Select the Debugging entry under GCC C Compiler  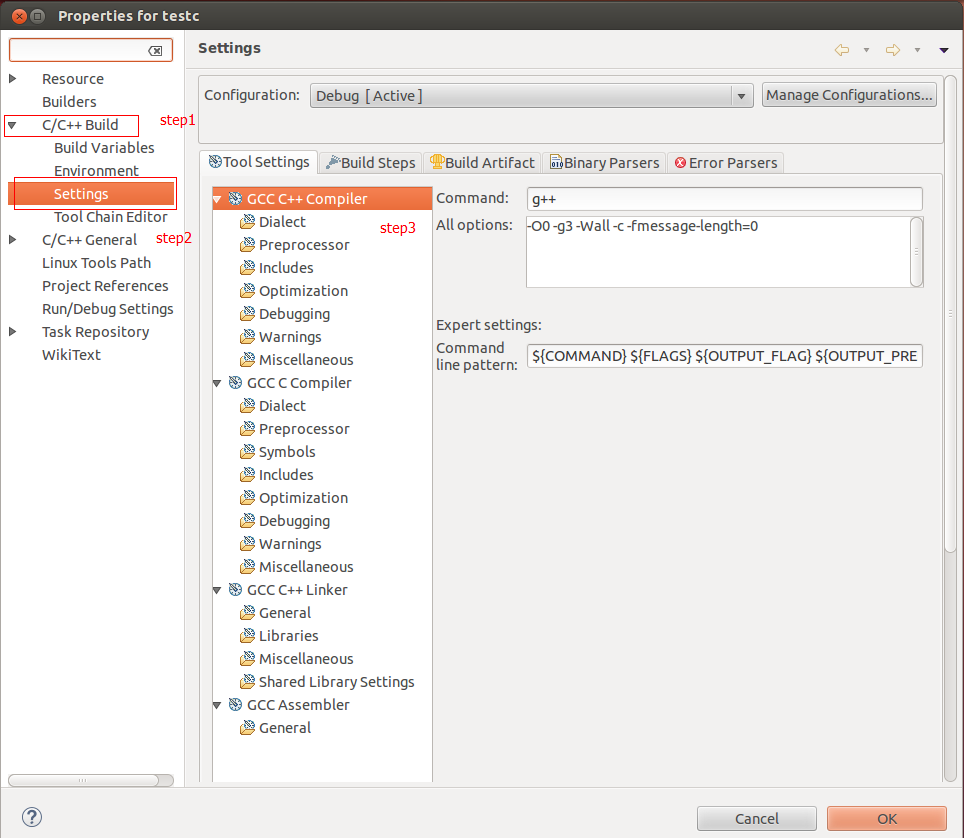(x=294, y=521)
